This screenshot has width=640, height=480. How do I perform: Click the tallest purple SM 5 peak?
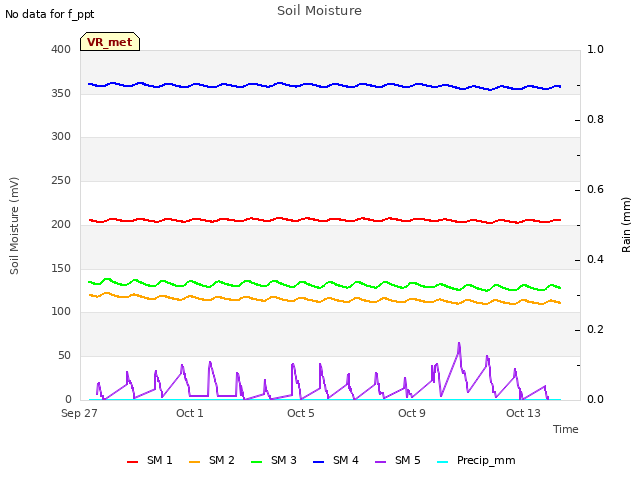(459, 344)
